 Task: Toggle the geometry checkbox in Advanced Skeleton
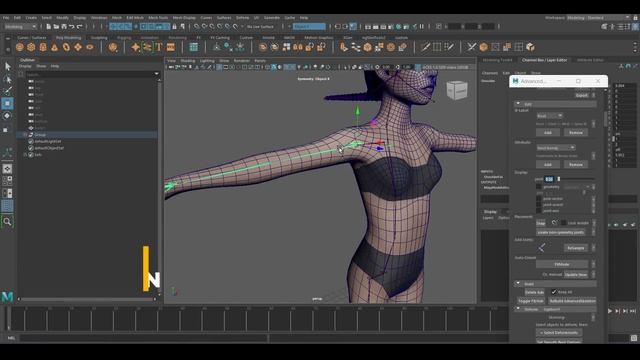pyautogui.click(x=539, y=187)
